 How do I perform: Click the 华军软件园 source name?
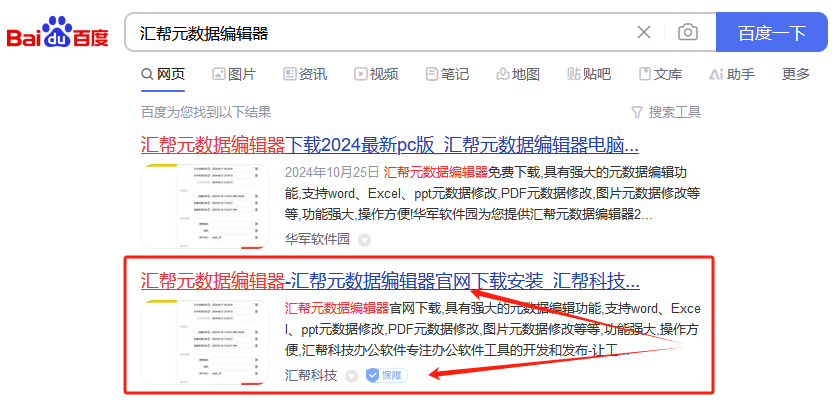tap(317, 239)
